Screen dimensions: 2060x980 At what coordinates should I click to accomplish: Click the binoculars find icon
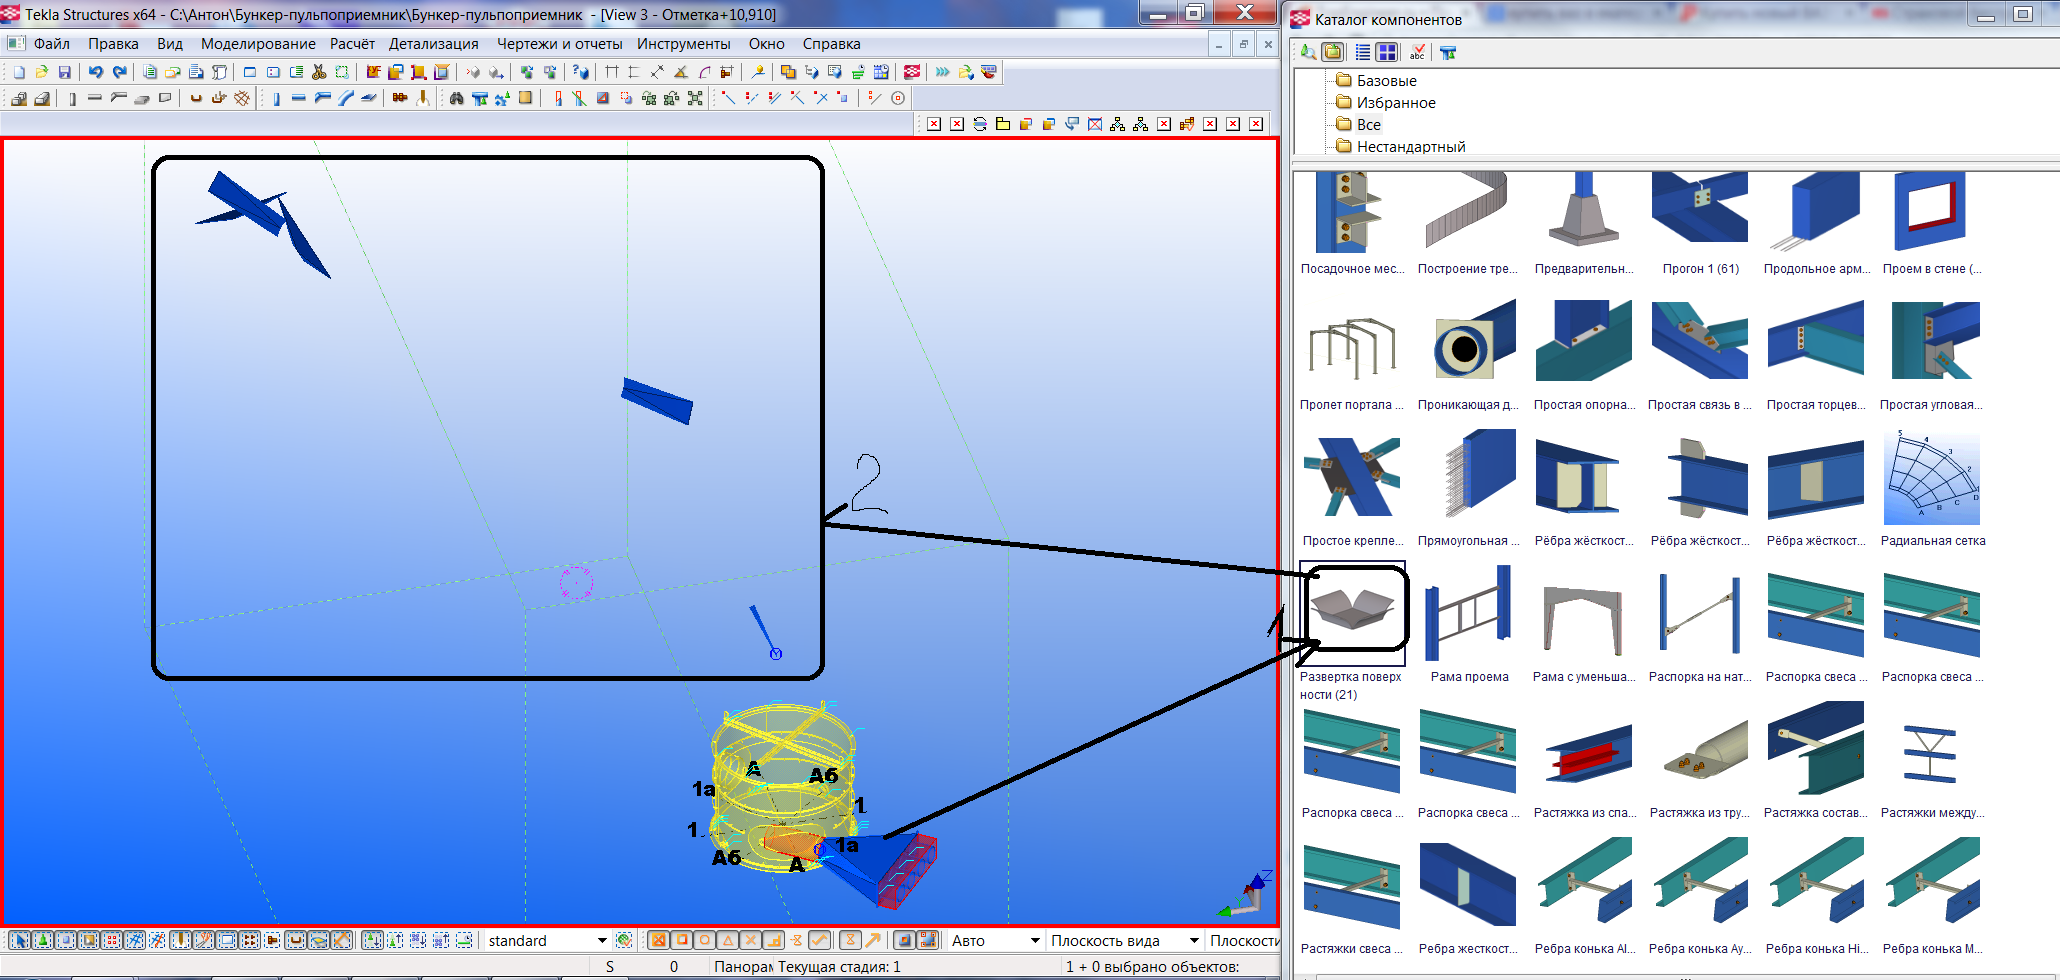pos(457,98)
